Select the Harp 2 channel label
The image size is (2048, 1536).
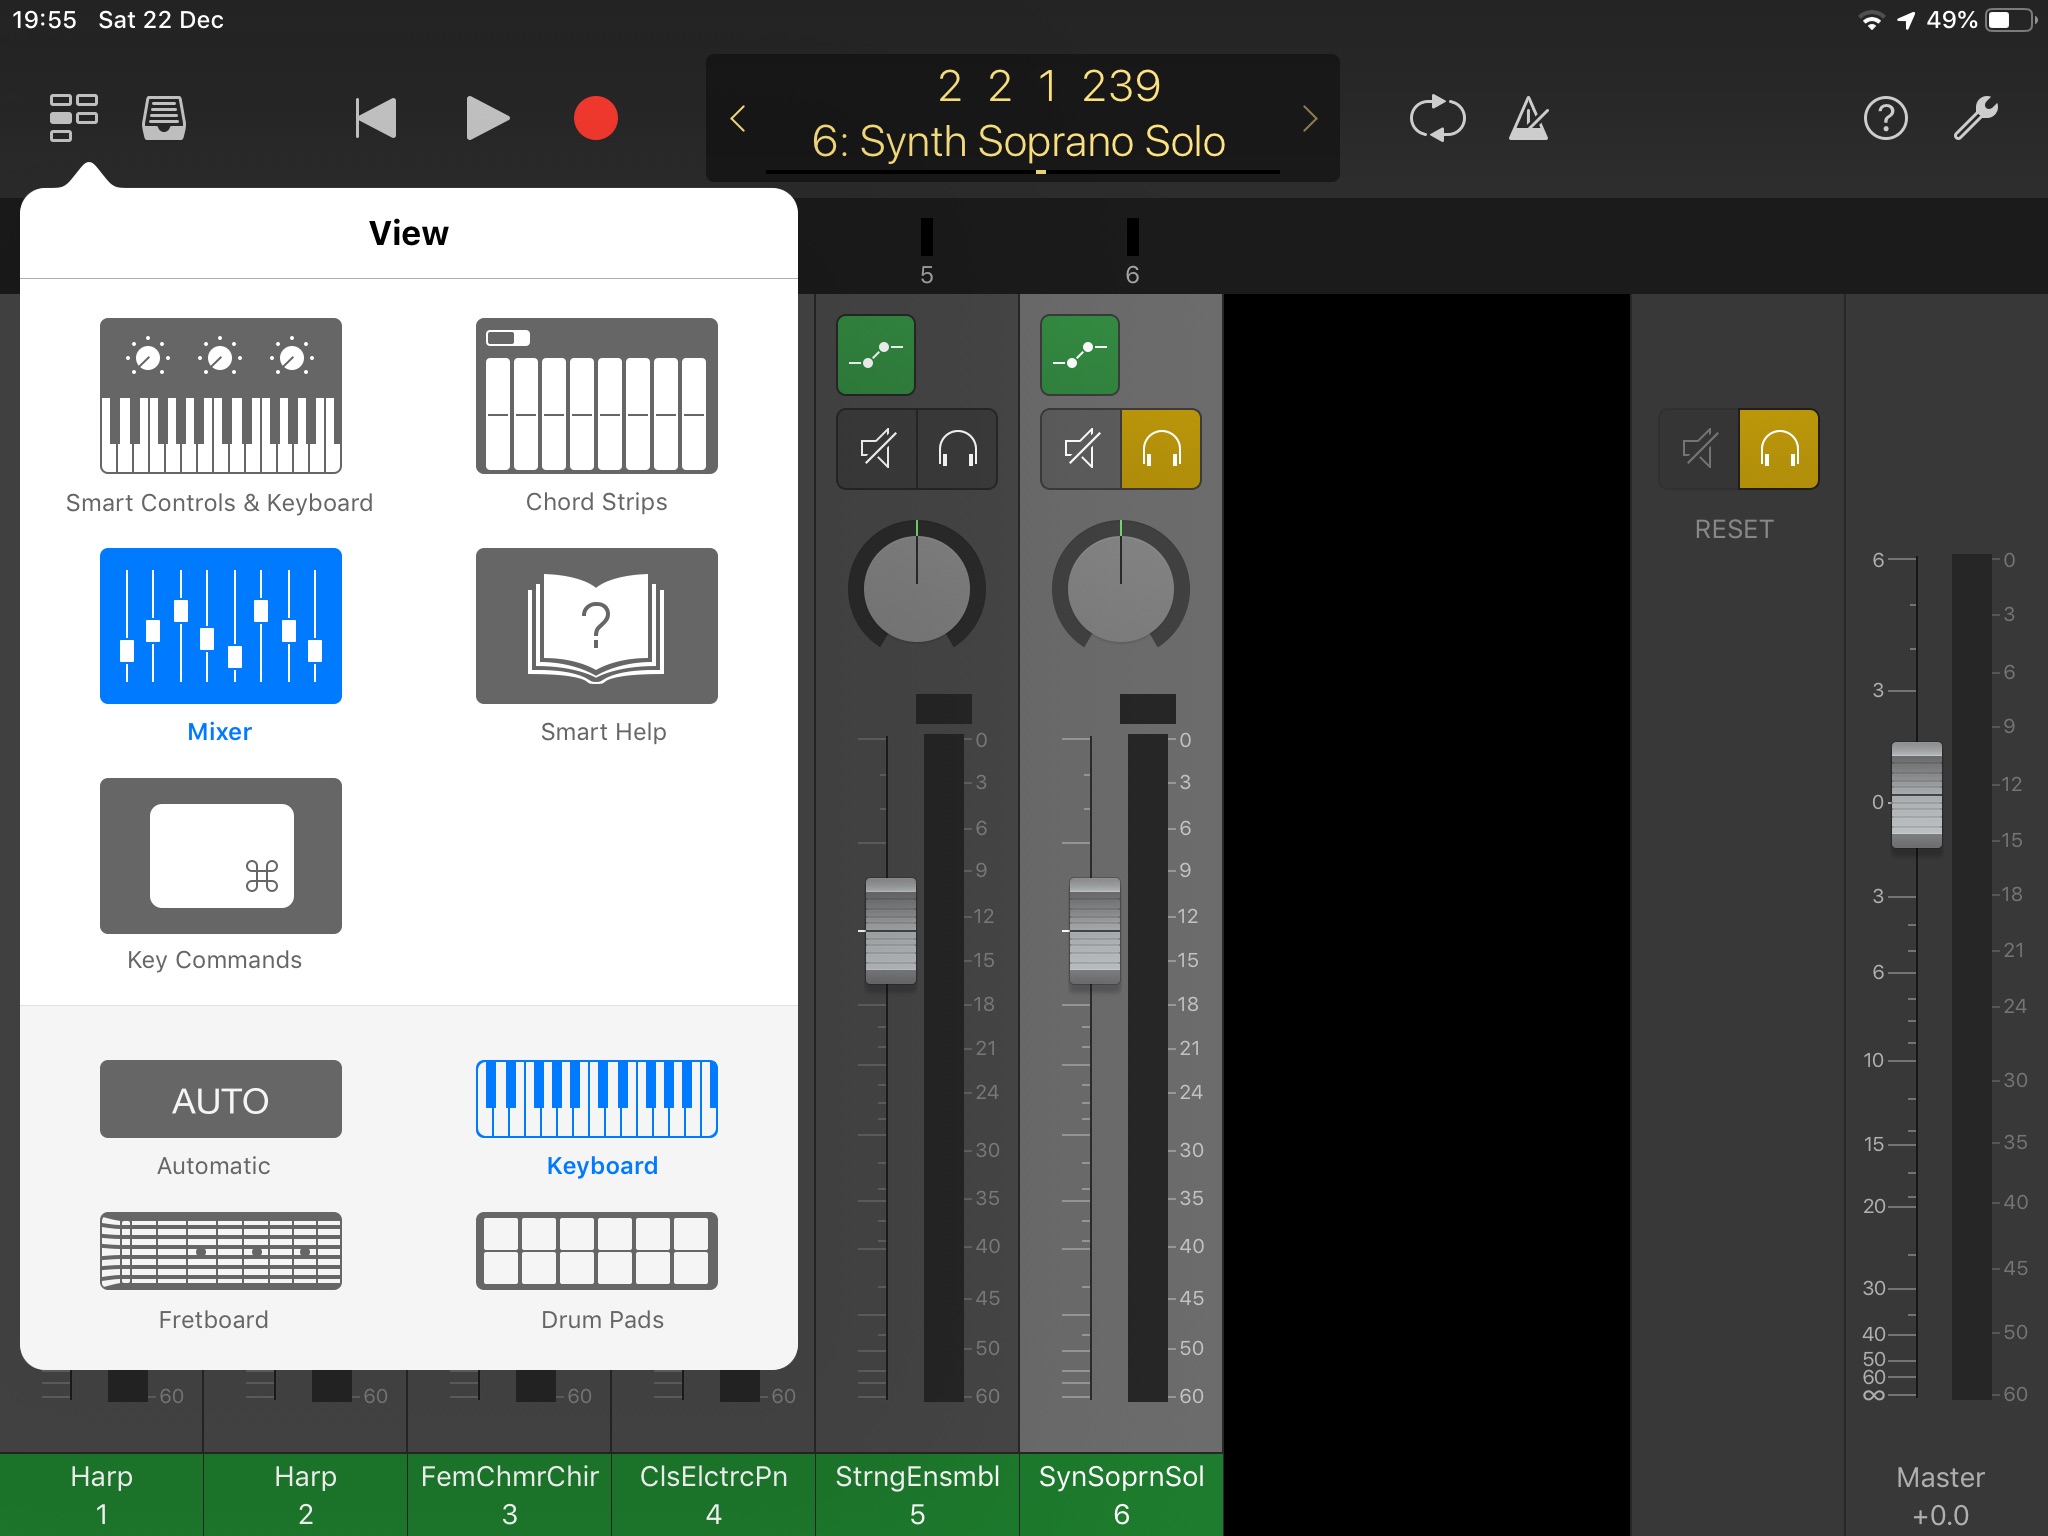click(x=305, y=1494)
